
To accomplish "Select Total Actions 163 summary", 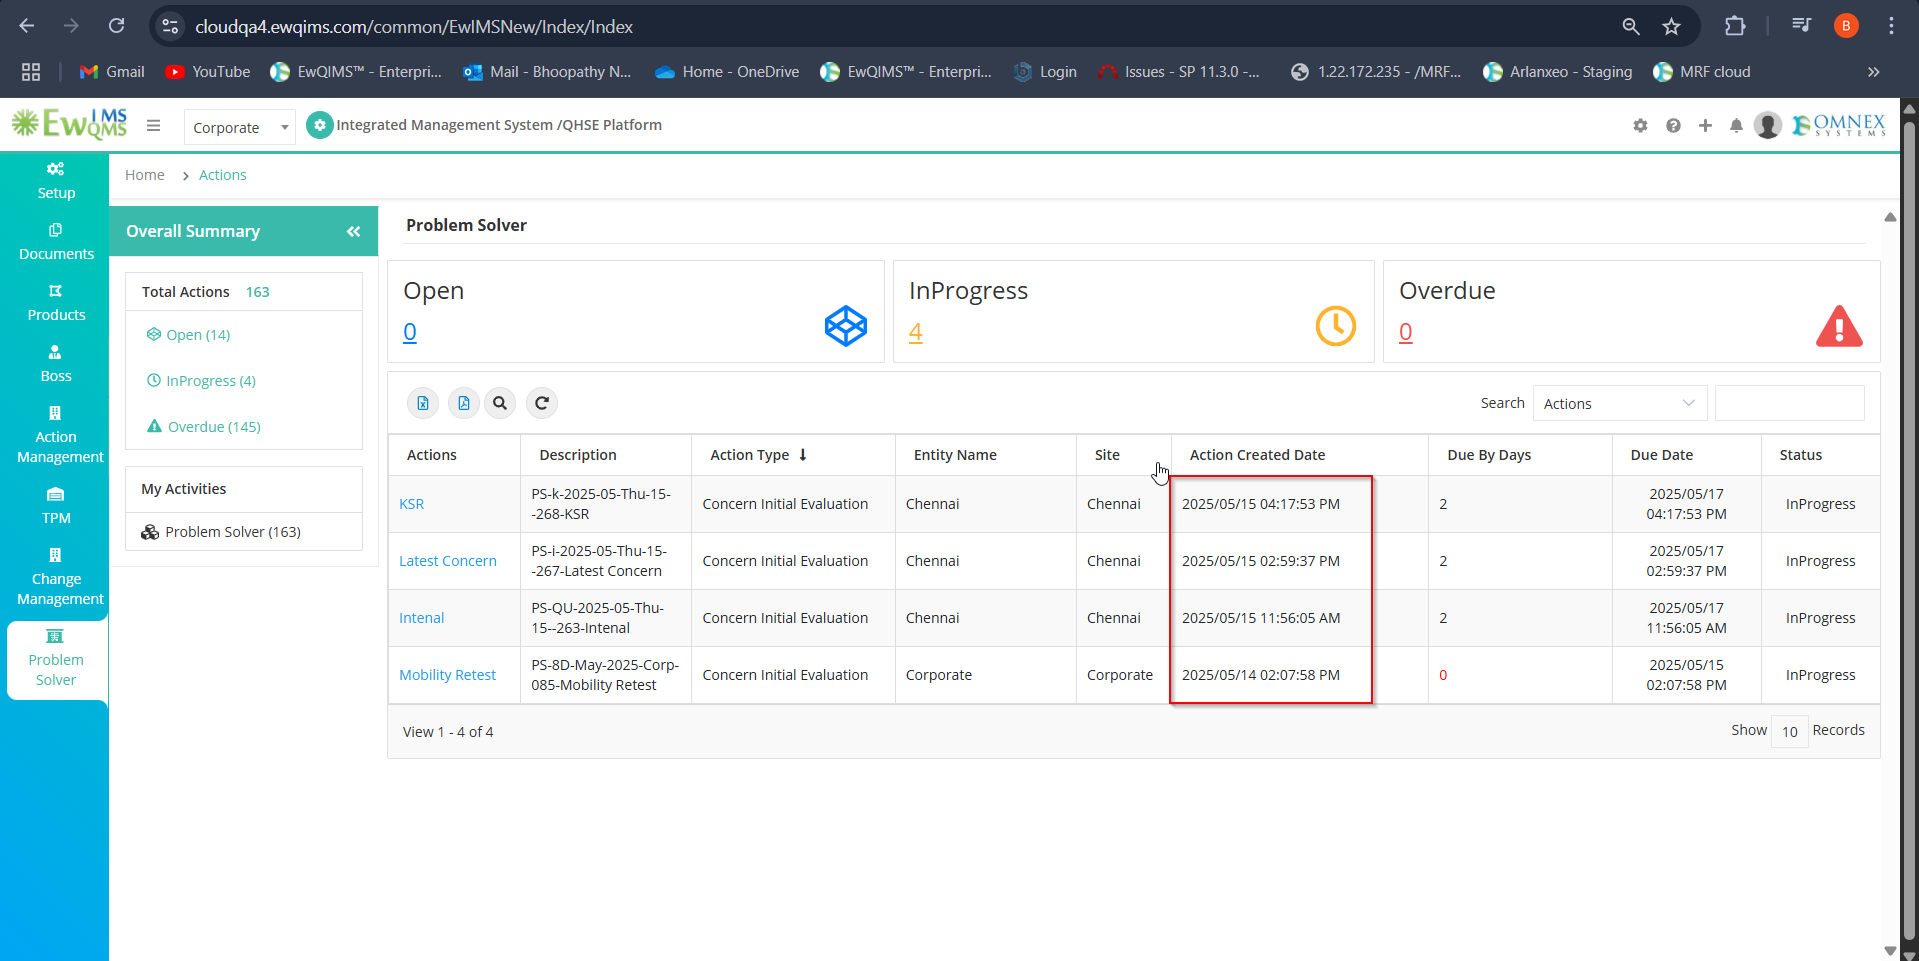I will pos(206,292).
